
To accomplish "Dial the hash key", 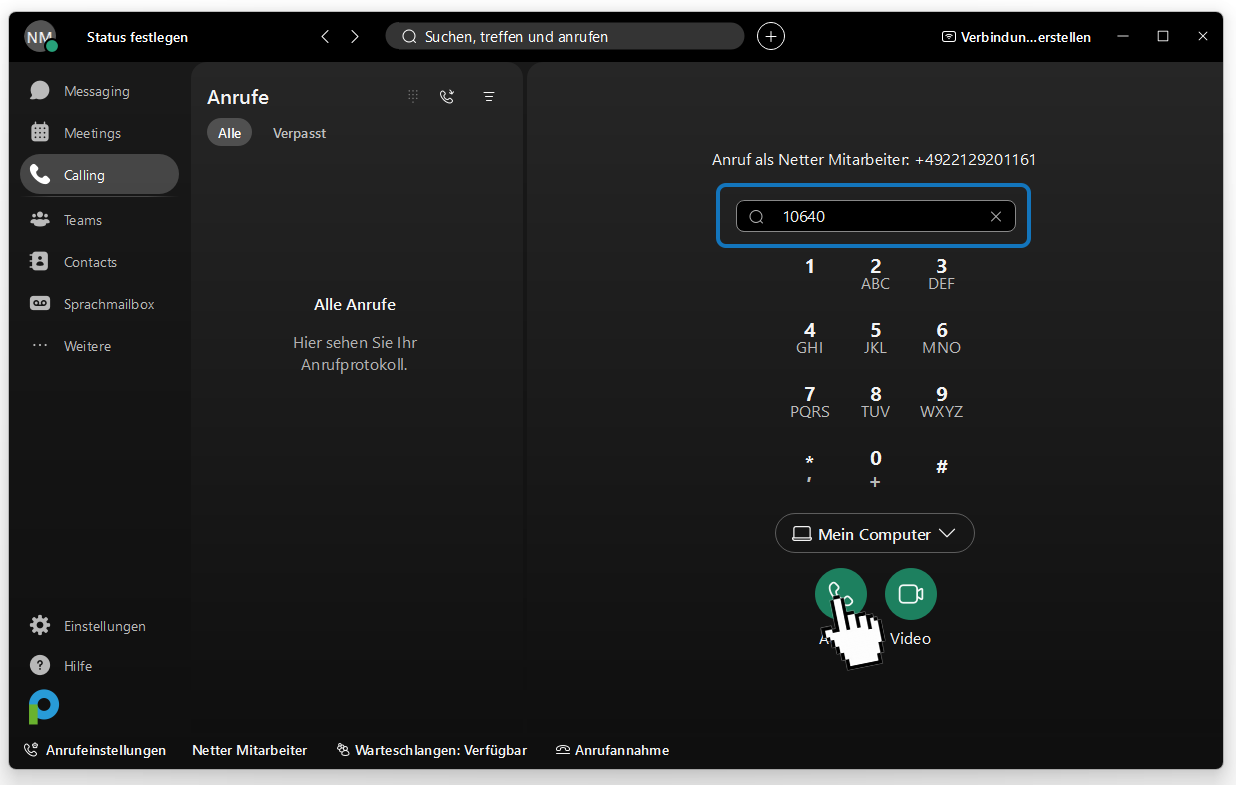I will [942, 467].
